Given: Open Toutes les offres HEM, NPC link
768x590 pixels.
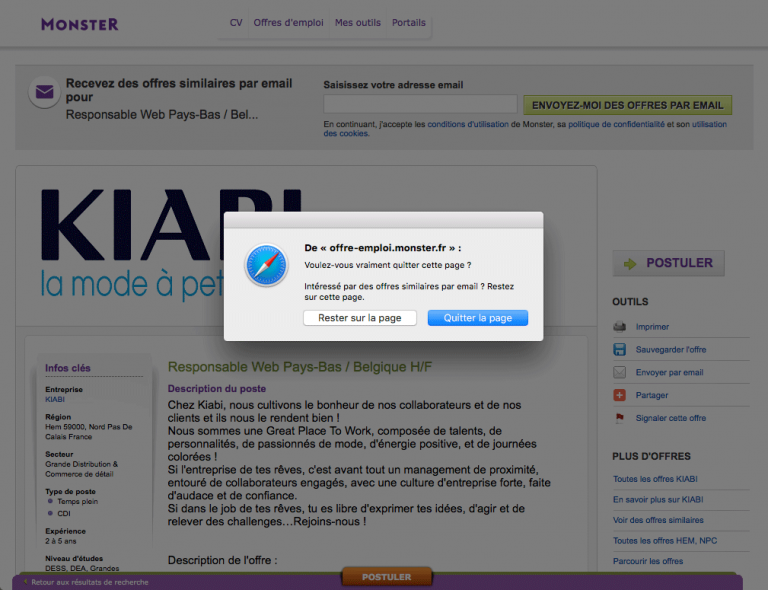Looking at the screenshot, I should tap(665, 541).
